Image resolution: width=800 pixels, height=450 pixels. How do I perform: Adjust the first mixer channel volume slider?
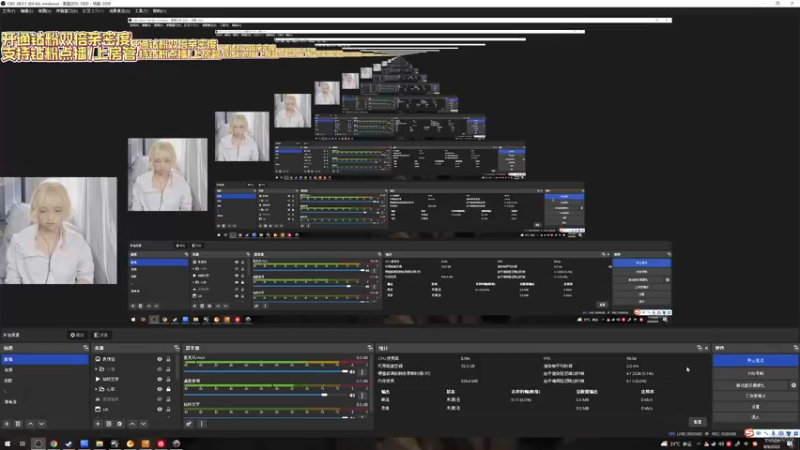coord(266,371)
